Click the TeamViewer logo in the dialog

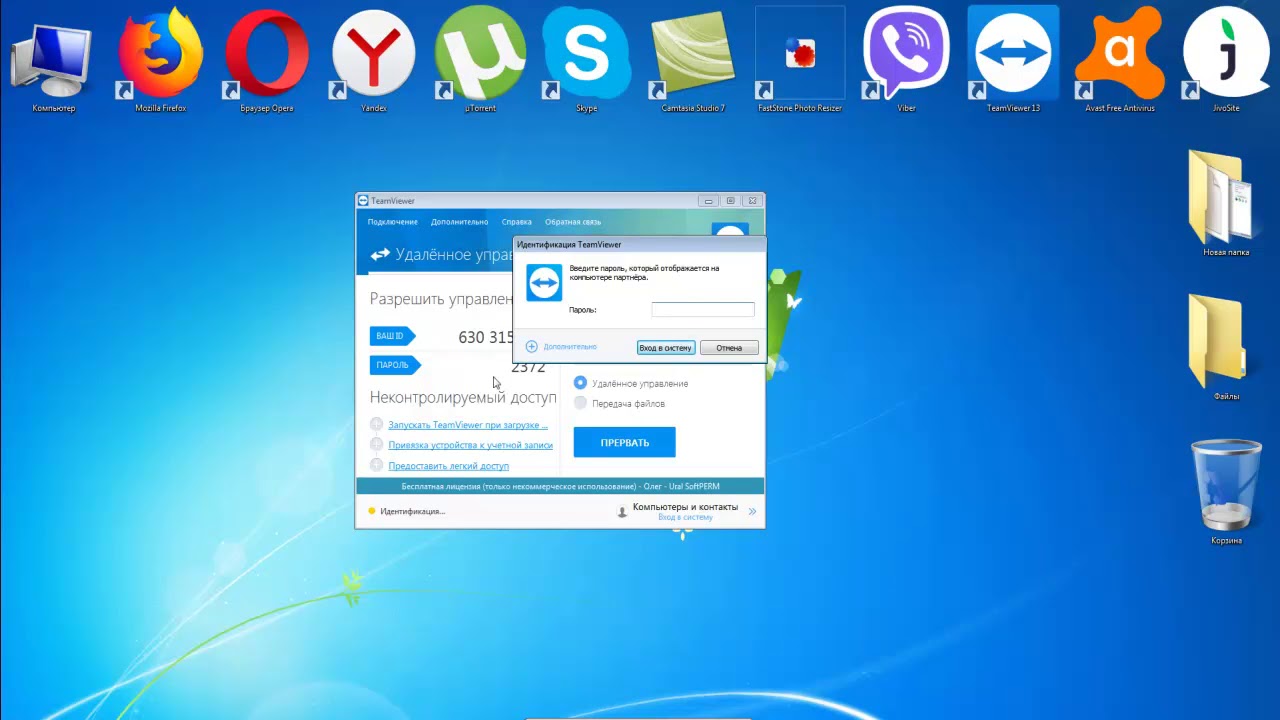click(x=544, y=284)
